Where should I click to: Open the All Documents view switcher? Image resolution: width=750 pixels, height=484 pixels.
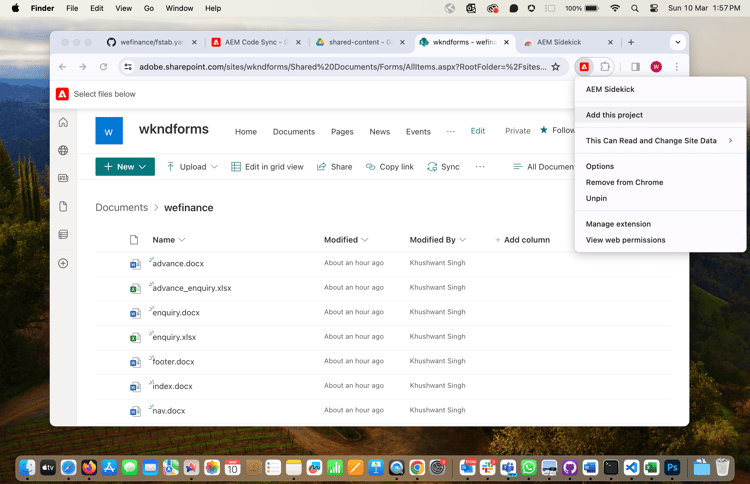coord(543,167)
